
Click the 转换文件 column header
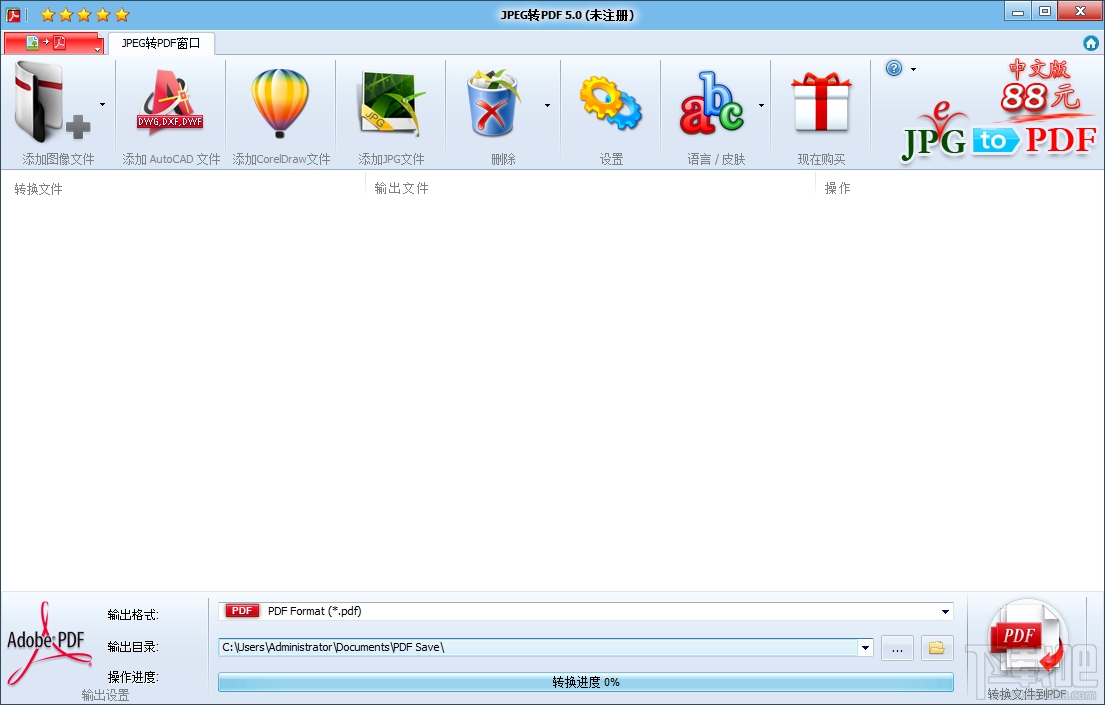(x=38, y=189)
